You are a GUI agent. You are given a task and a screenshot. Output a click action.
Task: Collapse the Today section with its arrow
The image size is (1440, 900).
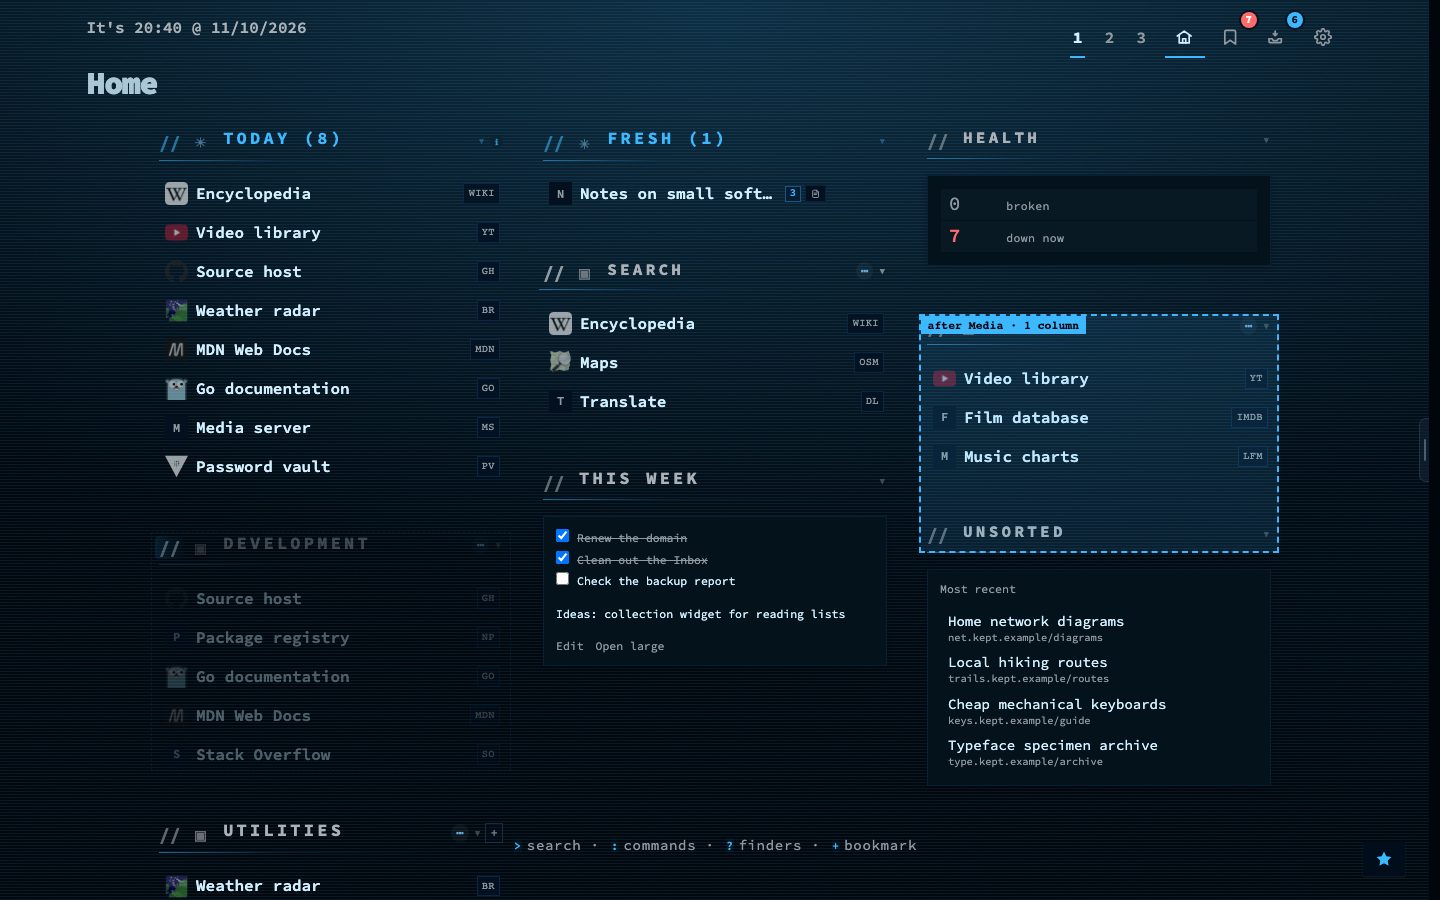pos(481,141)
